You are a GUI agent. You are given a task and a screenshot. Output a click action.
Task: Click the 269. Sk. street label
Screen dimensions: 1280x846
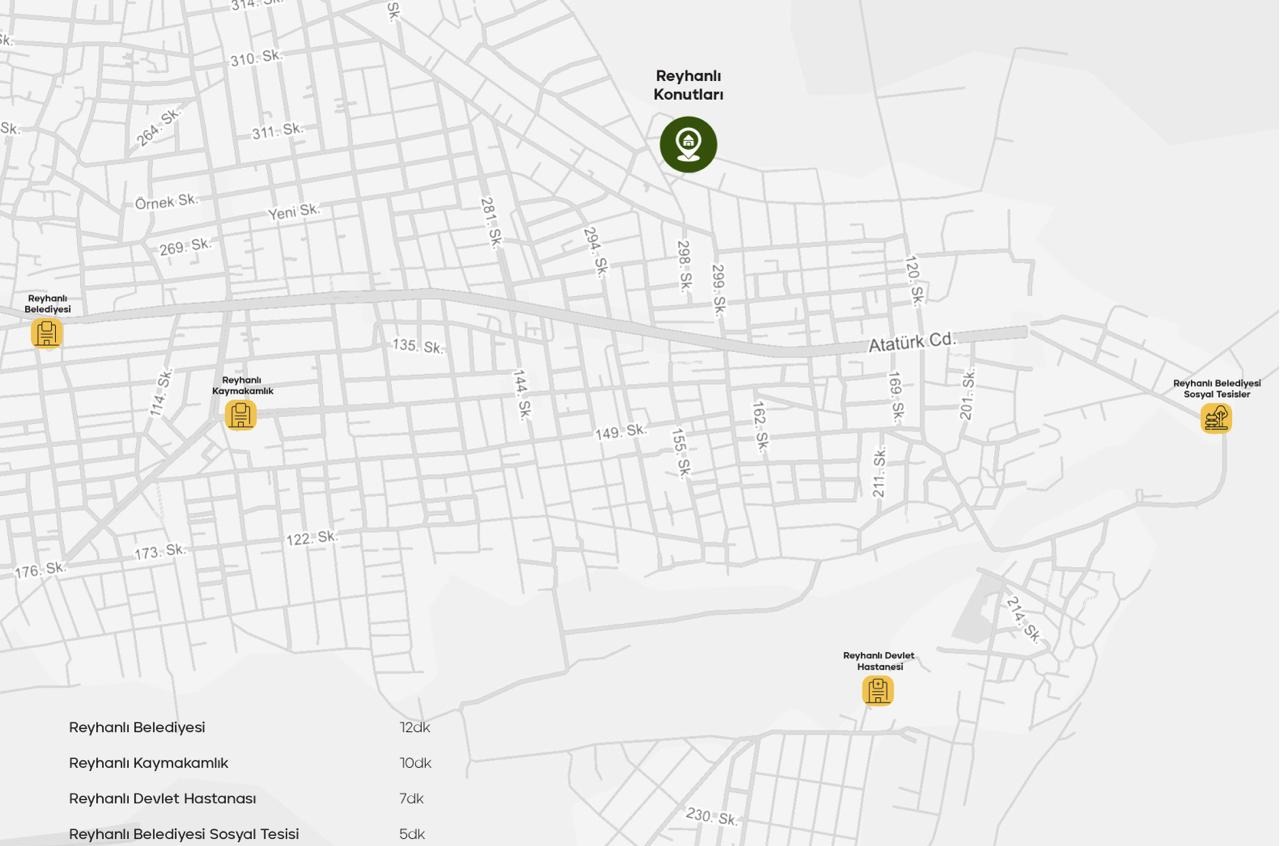185,246
